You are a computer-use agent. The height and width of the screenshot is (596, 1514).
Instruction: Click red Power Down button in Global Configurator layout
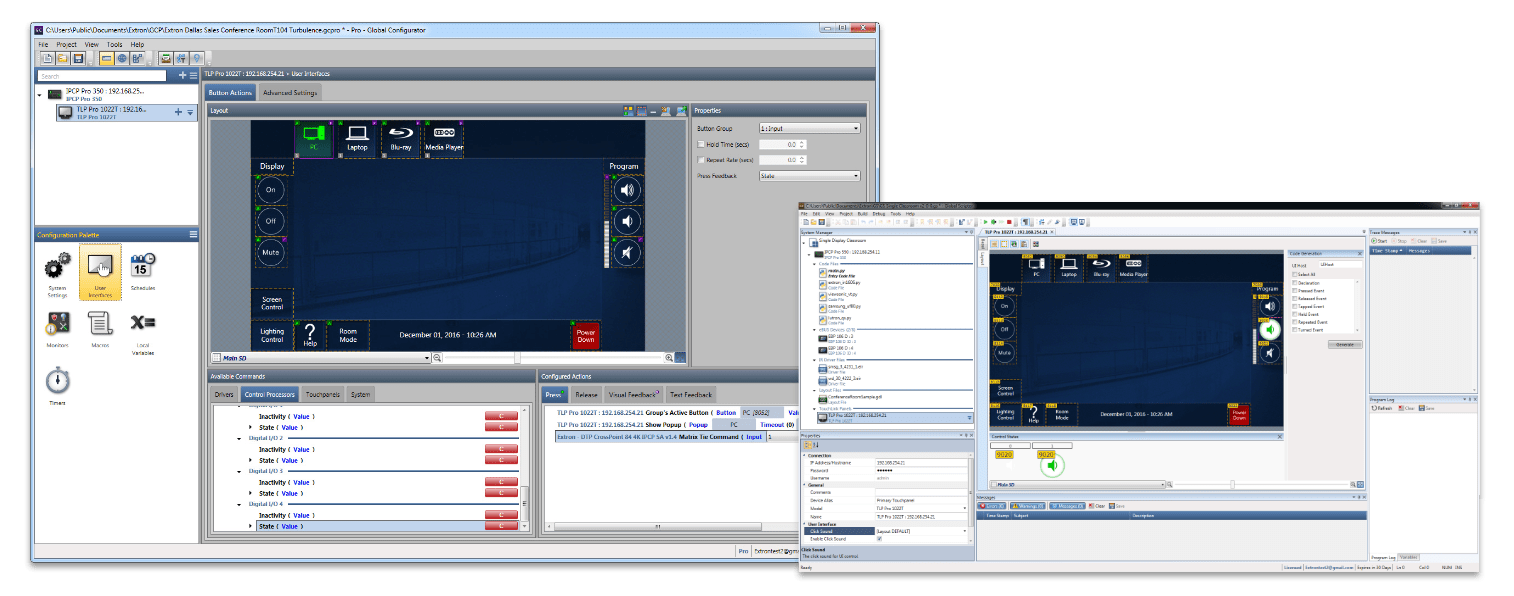(x=585, y=335)
